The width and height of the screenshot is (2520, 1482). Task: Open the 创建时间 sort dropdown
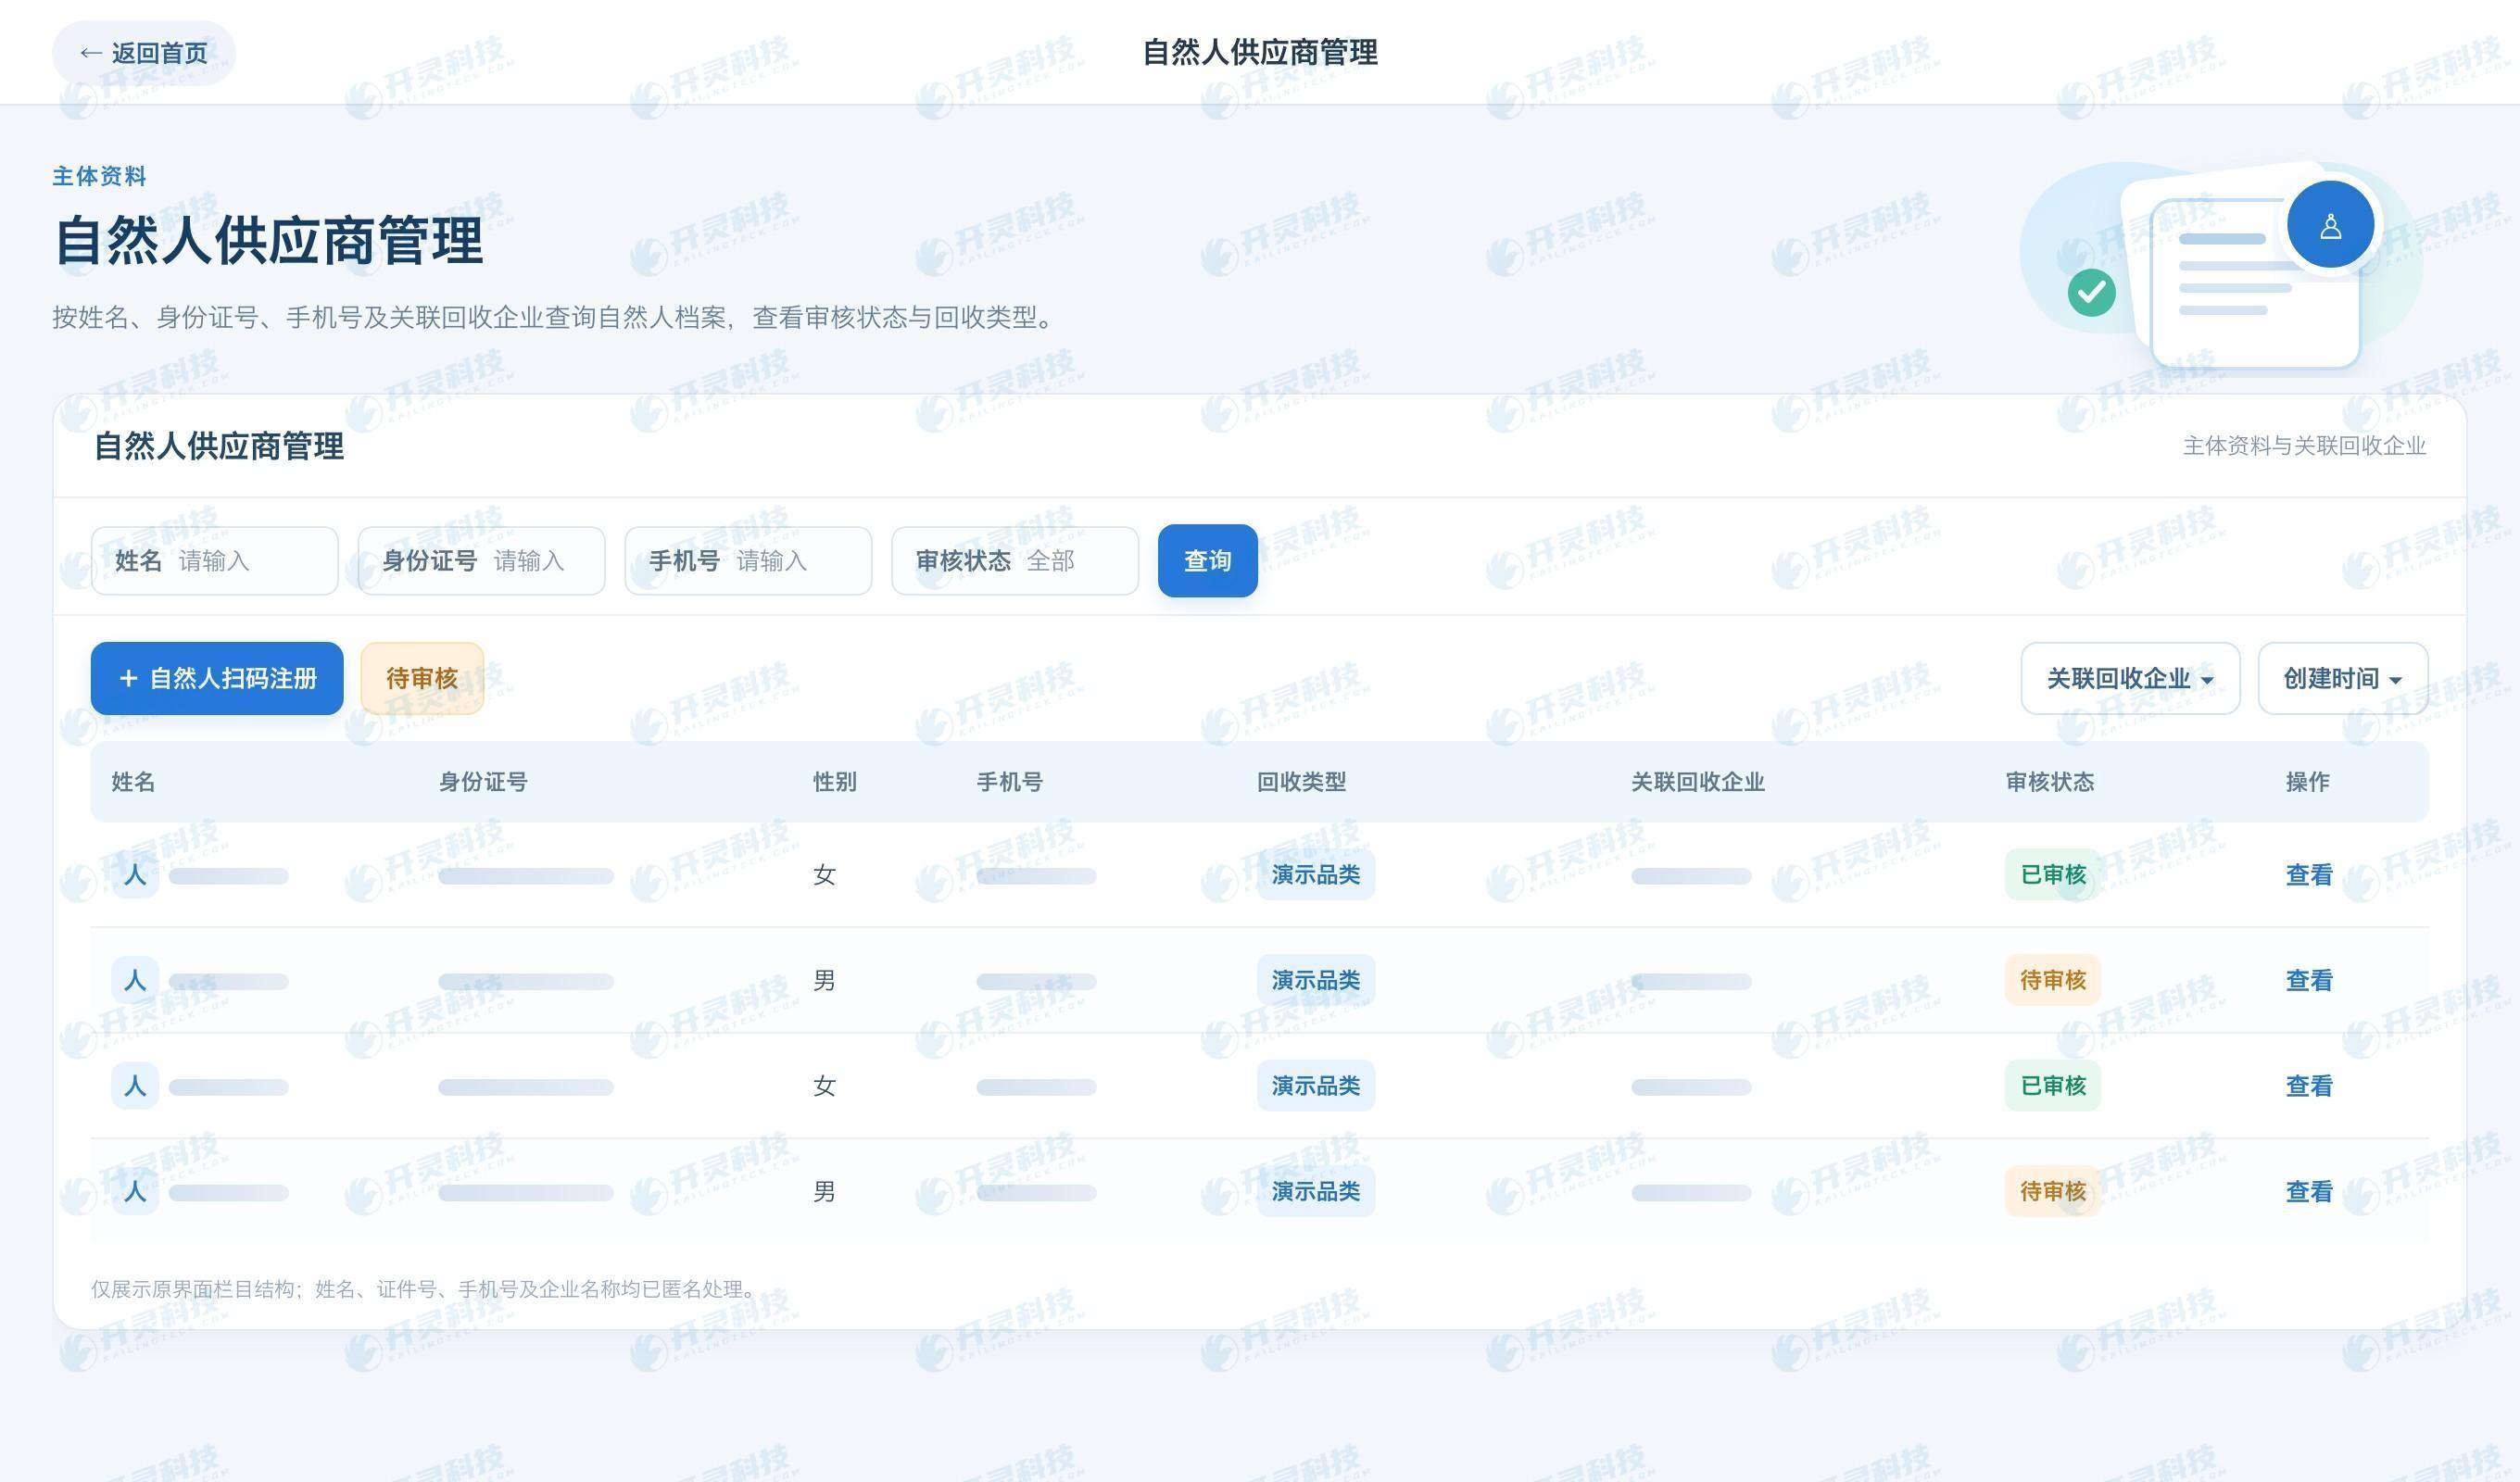(2343, 679)
